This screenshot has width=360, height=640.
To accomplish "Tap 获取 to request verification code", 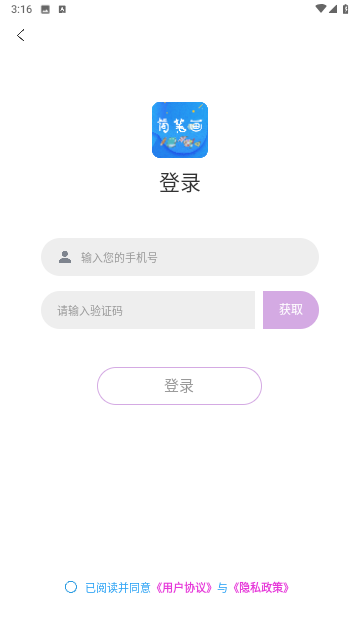I will tap(291, 310).
